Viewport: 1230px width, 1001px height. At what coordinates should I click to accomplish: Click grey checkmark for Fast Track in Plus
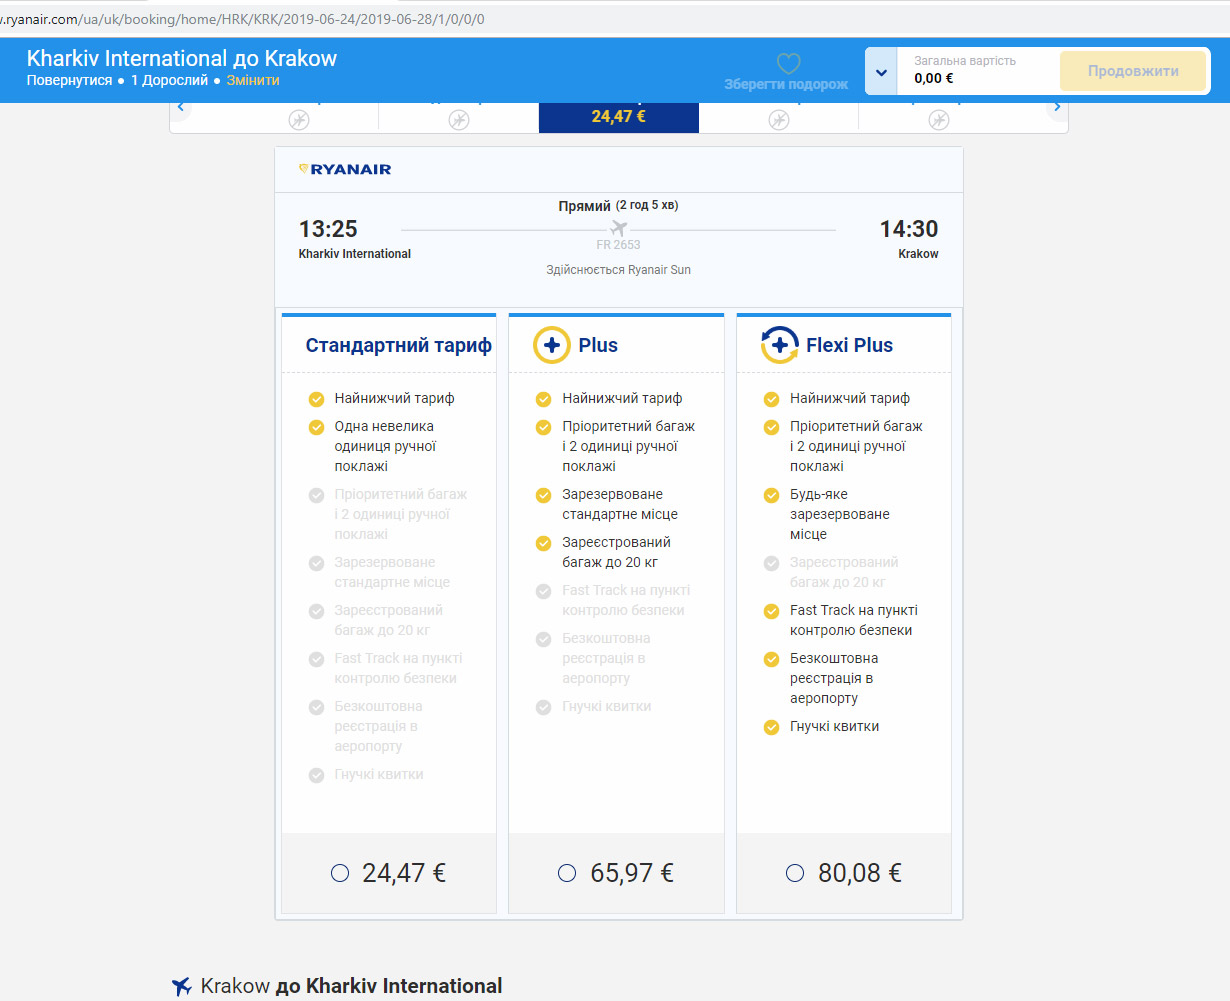click(x=543, y=591)
